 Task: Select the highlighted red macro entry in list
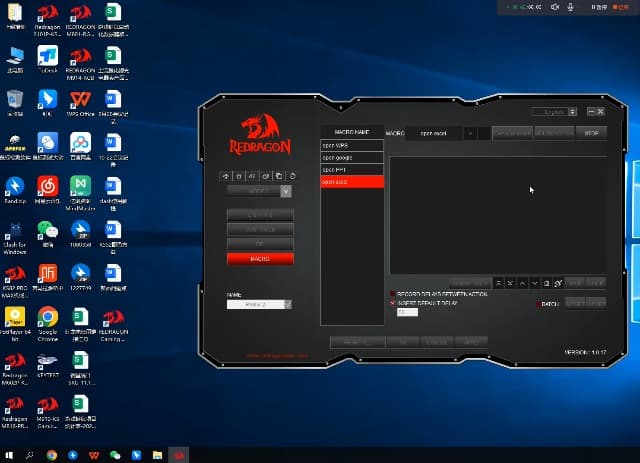pos(352,182)
